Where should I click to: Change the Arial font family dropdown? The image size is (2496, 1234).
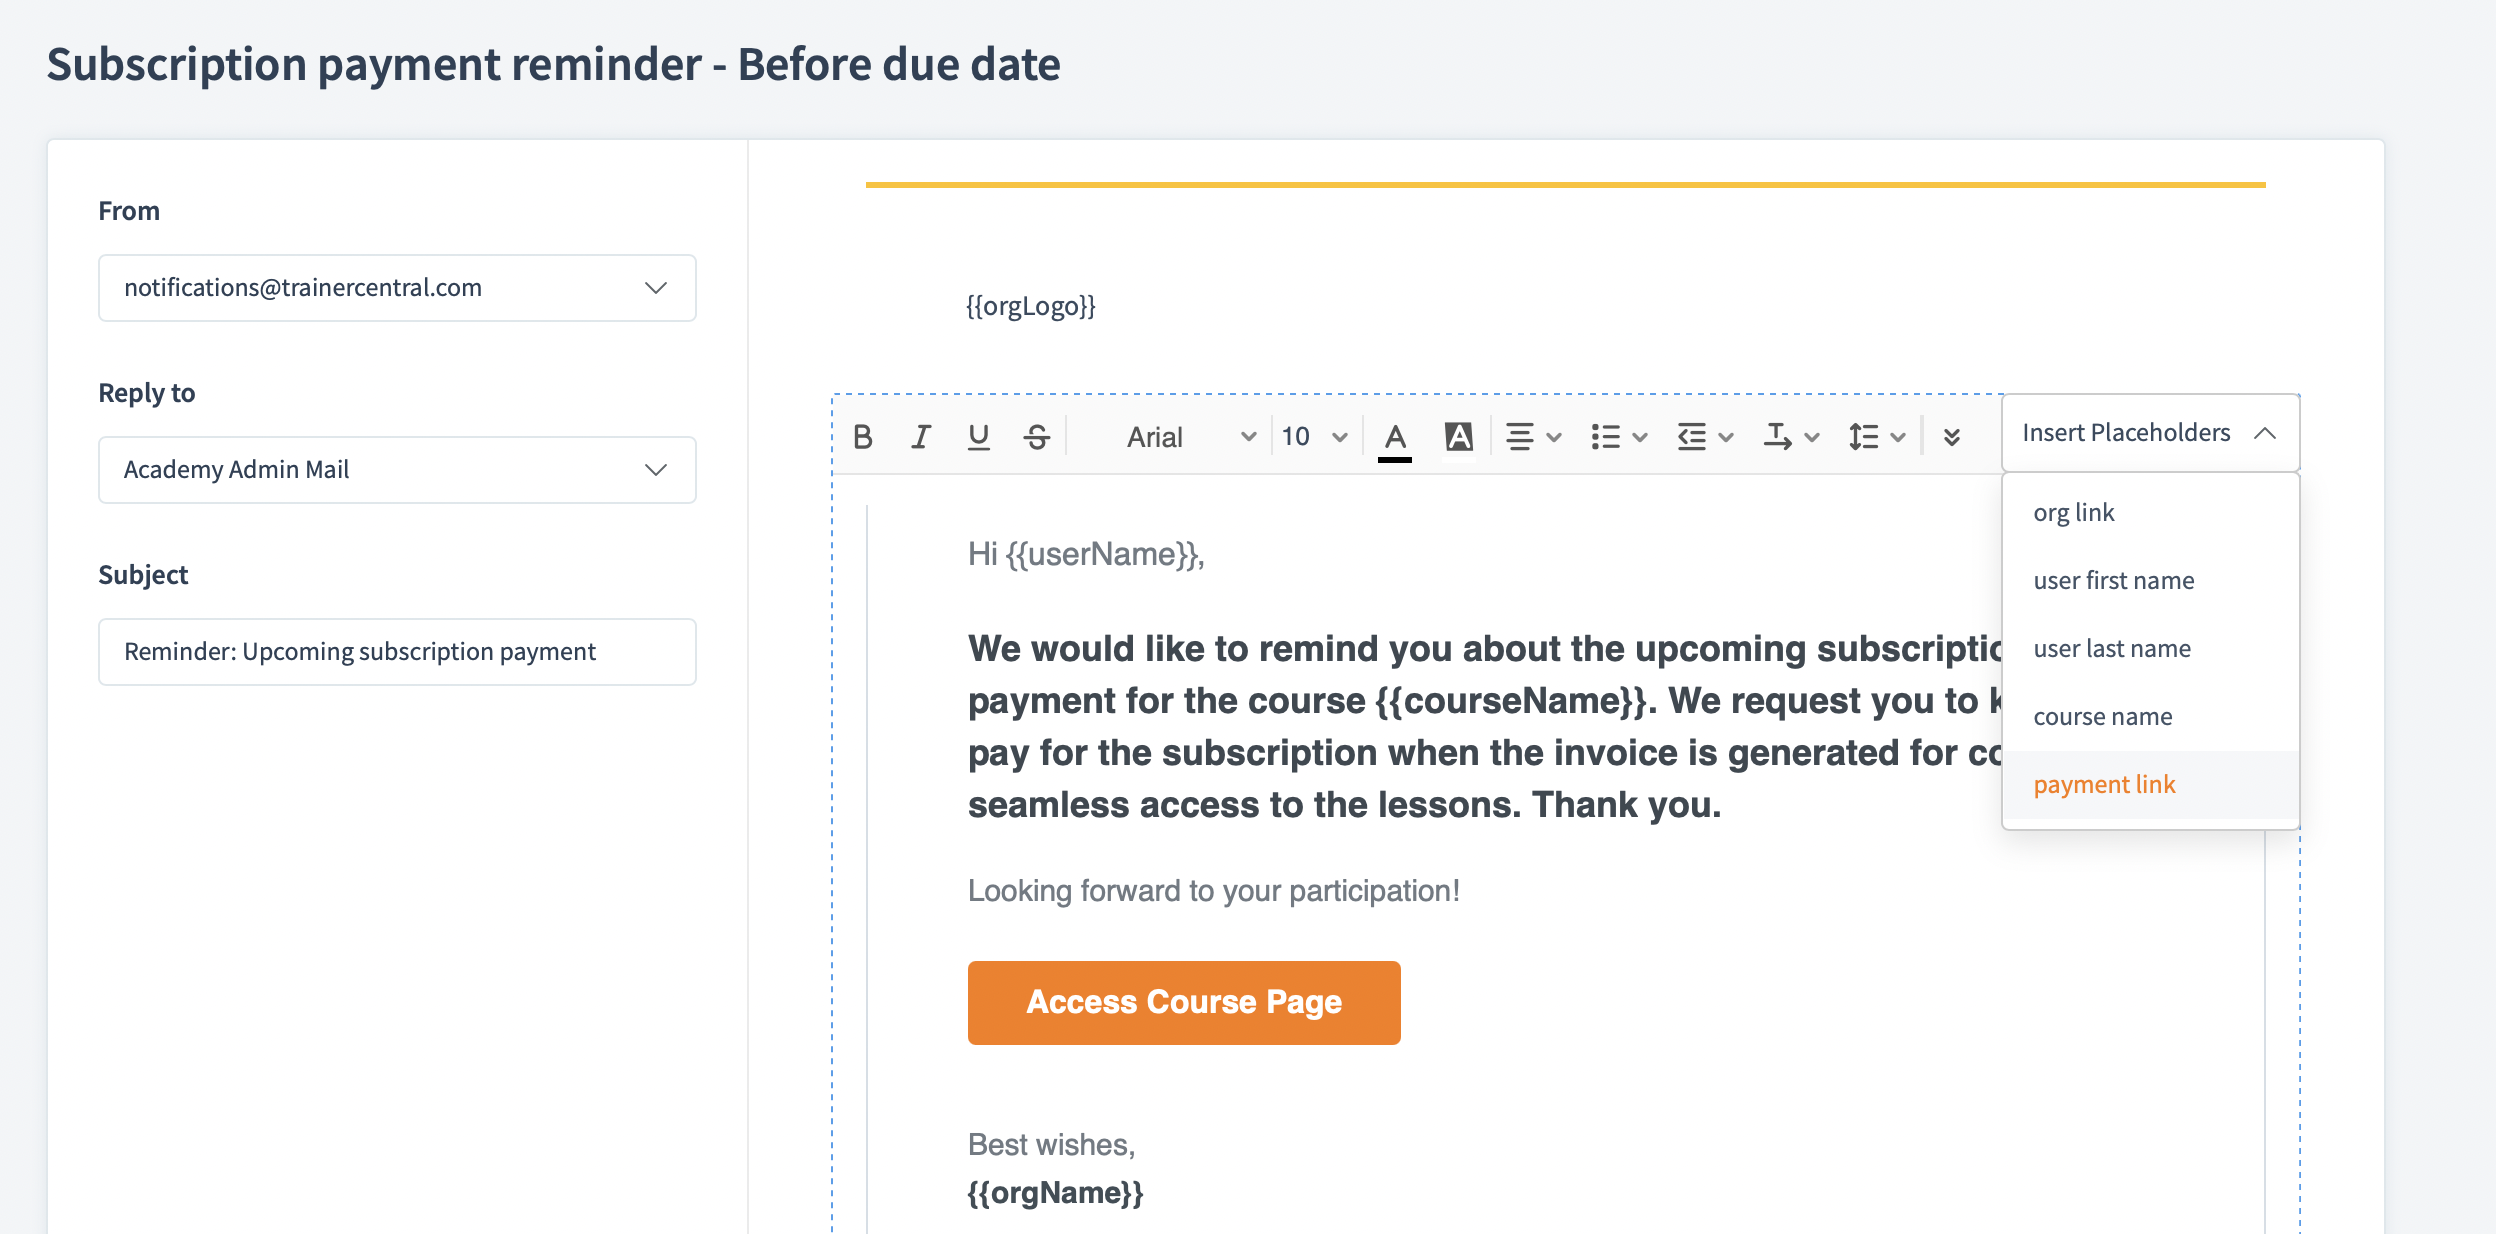pyautogui.click(x=1189, y=437)
